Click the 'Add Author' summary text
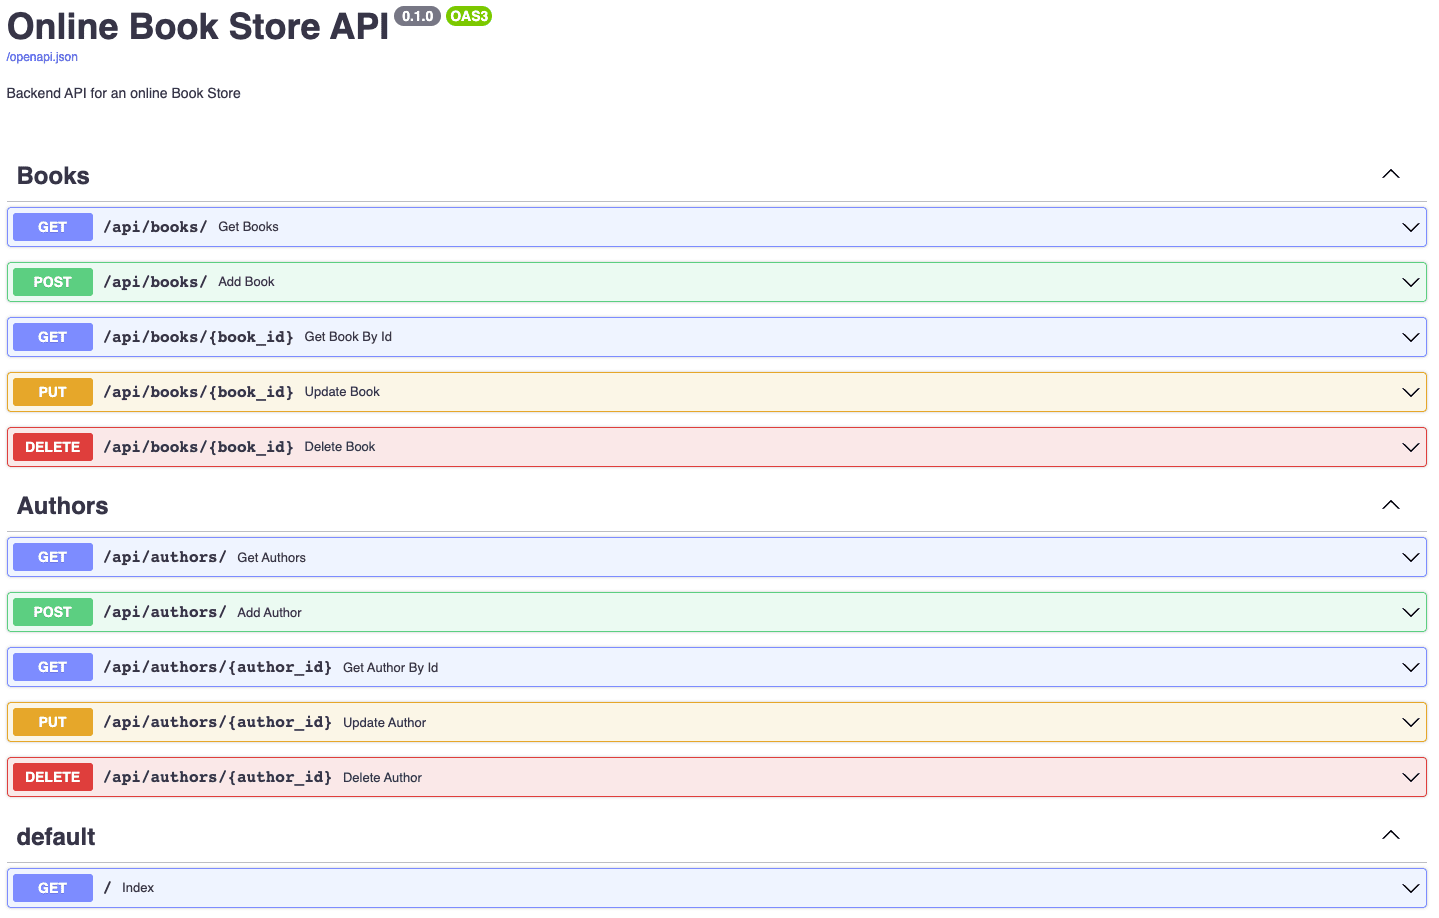Viewport: 1439px width, 918px height. coord(269,613)
